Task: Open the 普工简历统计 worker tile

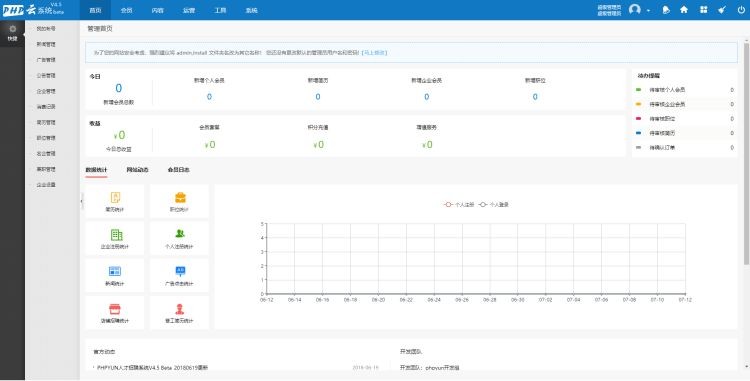Action: pyautogui.click(x=180, y=313)
